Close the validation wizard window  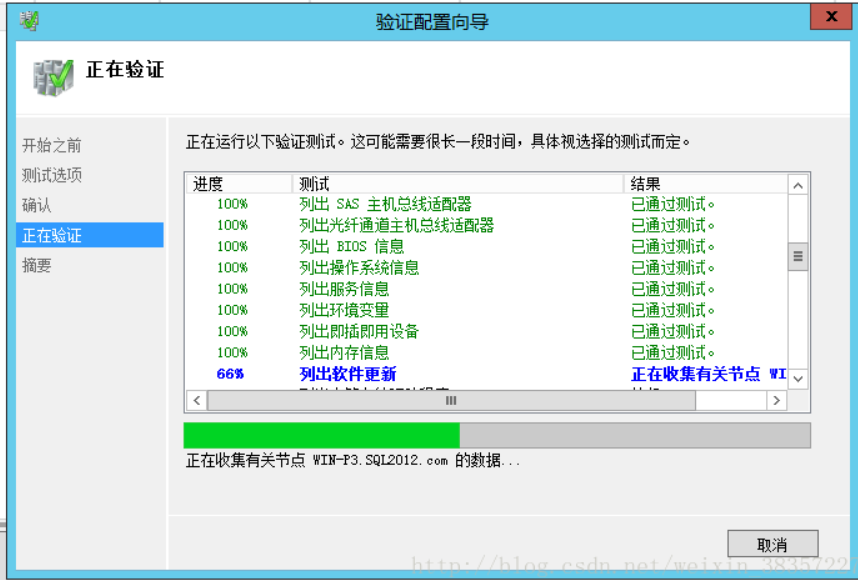(x=831, y=17)
